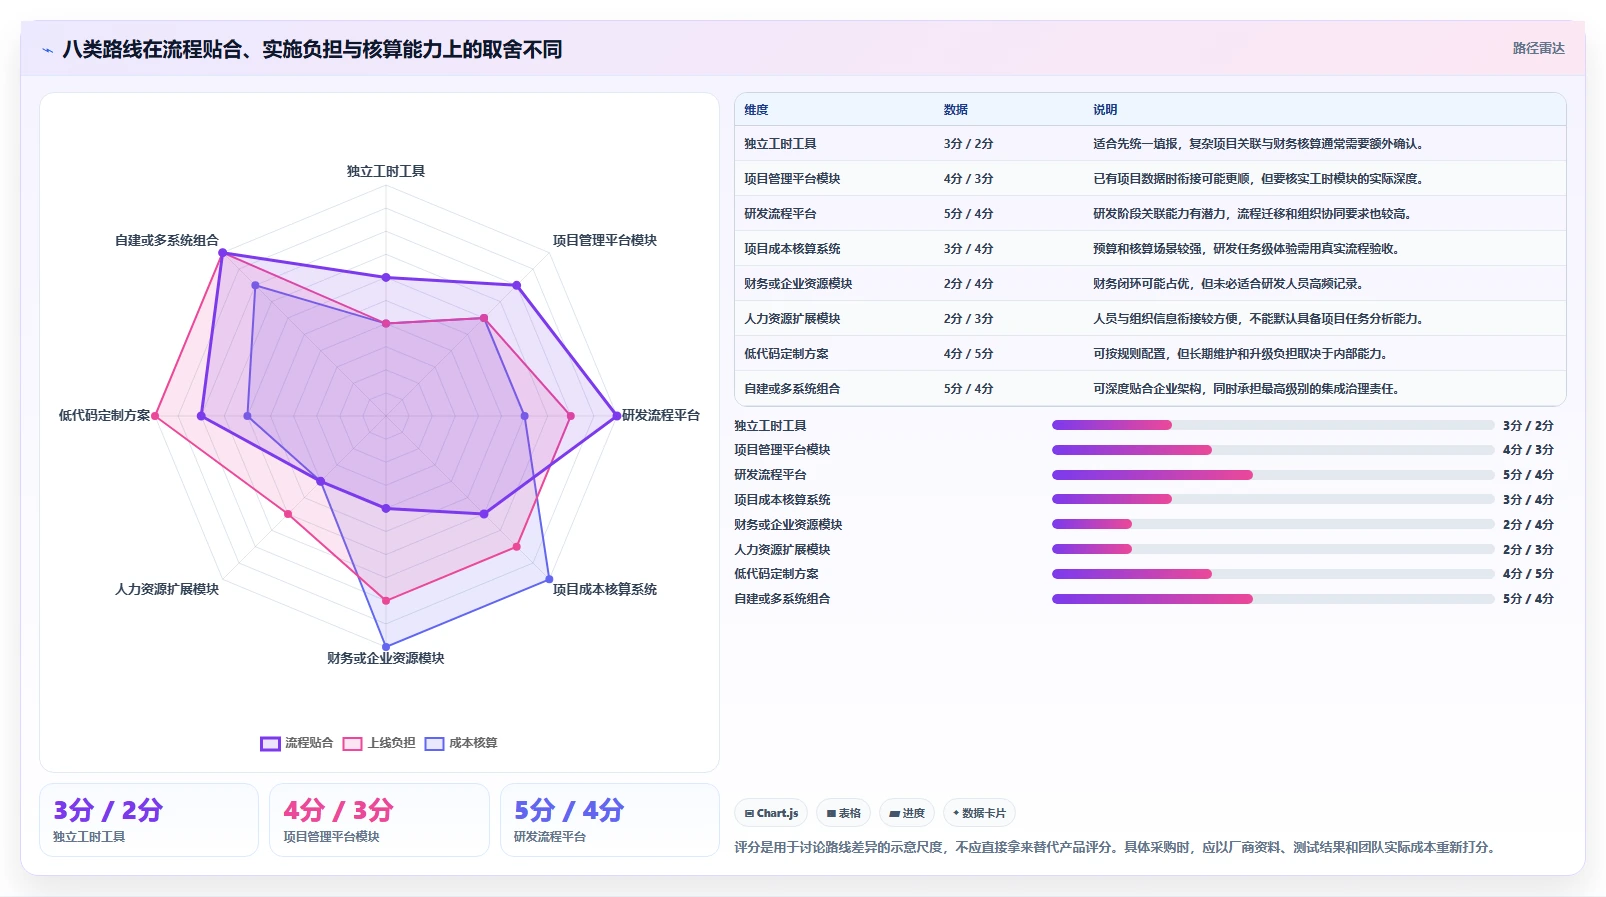Screen dimensions: 1606x897
Task: Click the 进度 chip
Action: point(907,813)
